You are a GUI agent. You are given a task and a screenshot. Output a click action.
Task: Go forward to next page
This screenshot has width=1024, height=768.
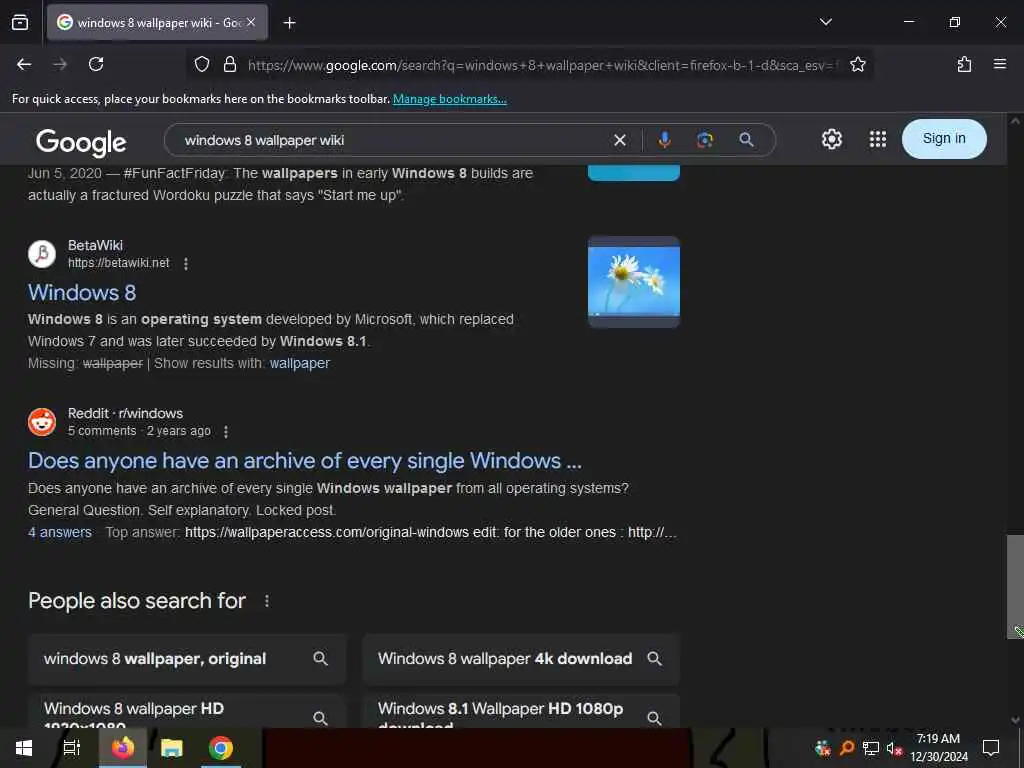[x=60, y=64]
